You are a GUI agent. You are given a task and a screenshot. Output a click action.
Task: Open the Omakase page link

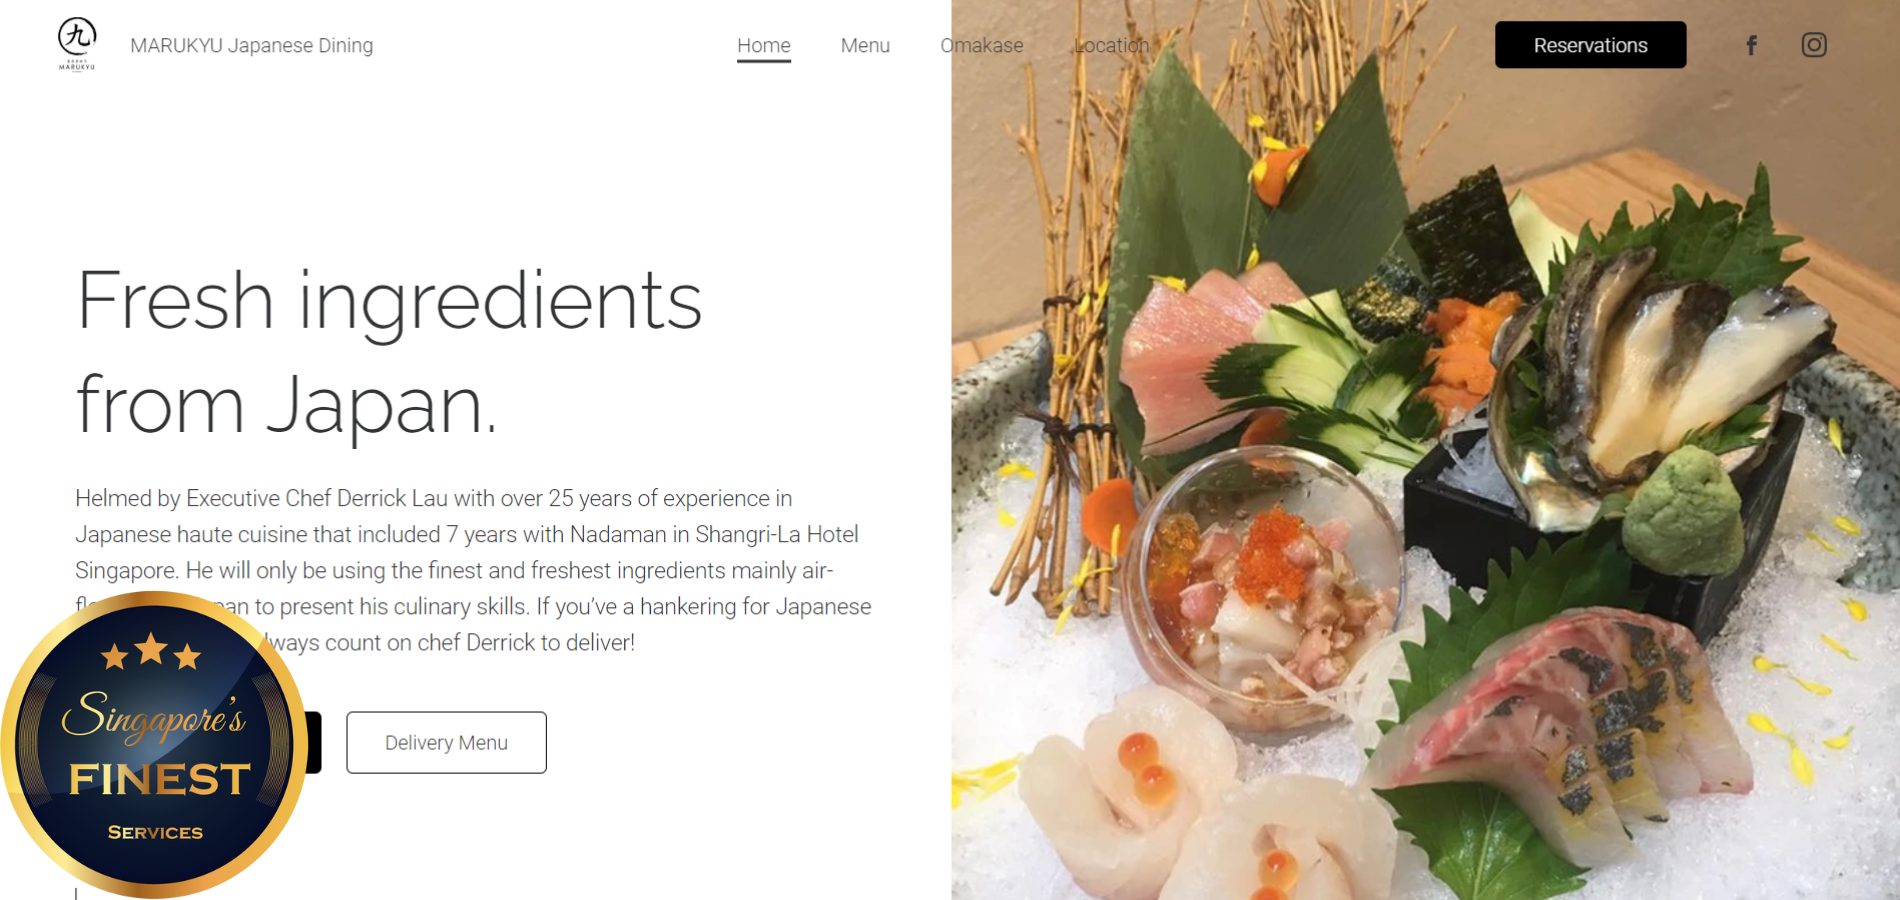tap(981, 46)
